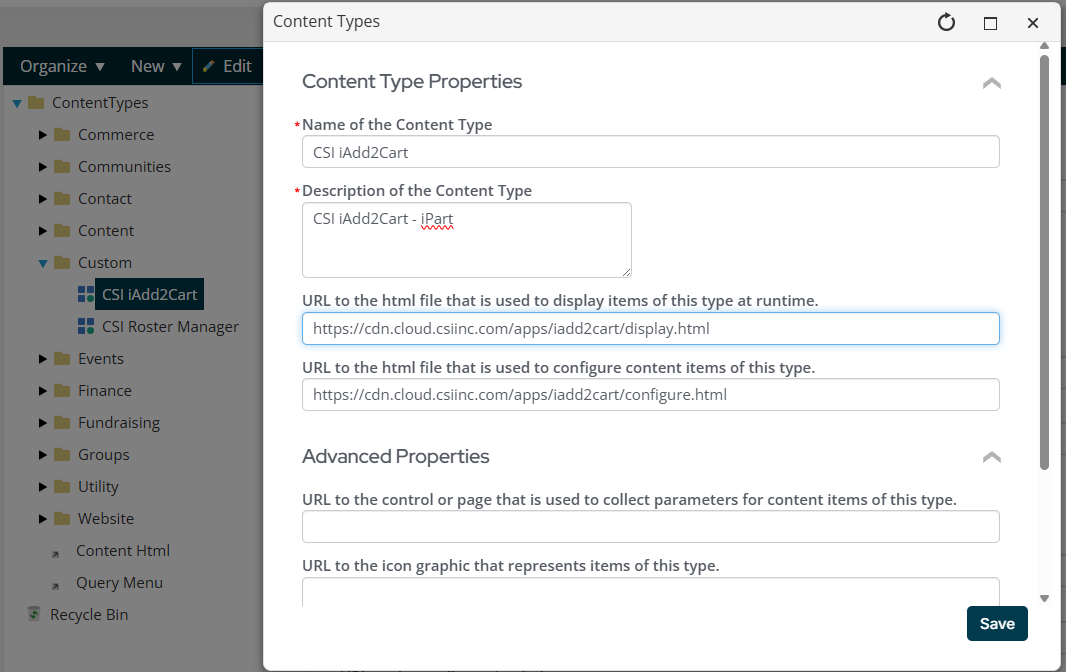This screenshot has width=1066, height=672.
Task: Click the CSI Roster Manager content type icon
Action: [86, 327]
